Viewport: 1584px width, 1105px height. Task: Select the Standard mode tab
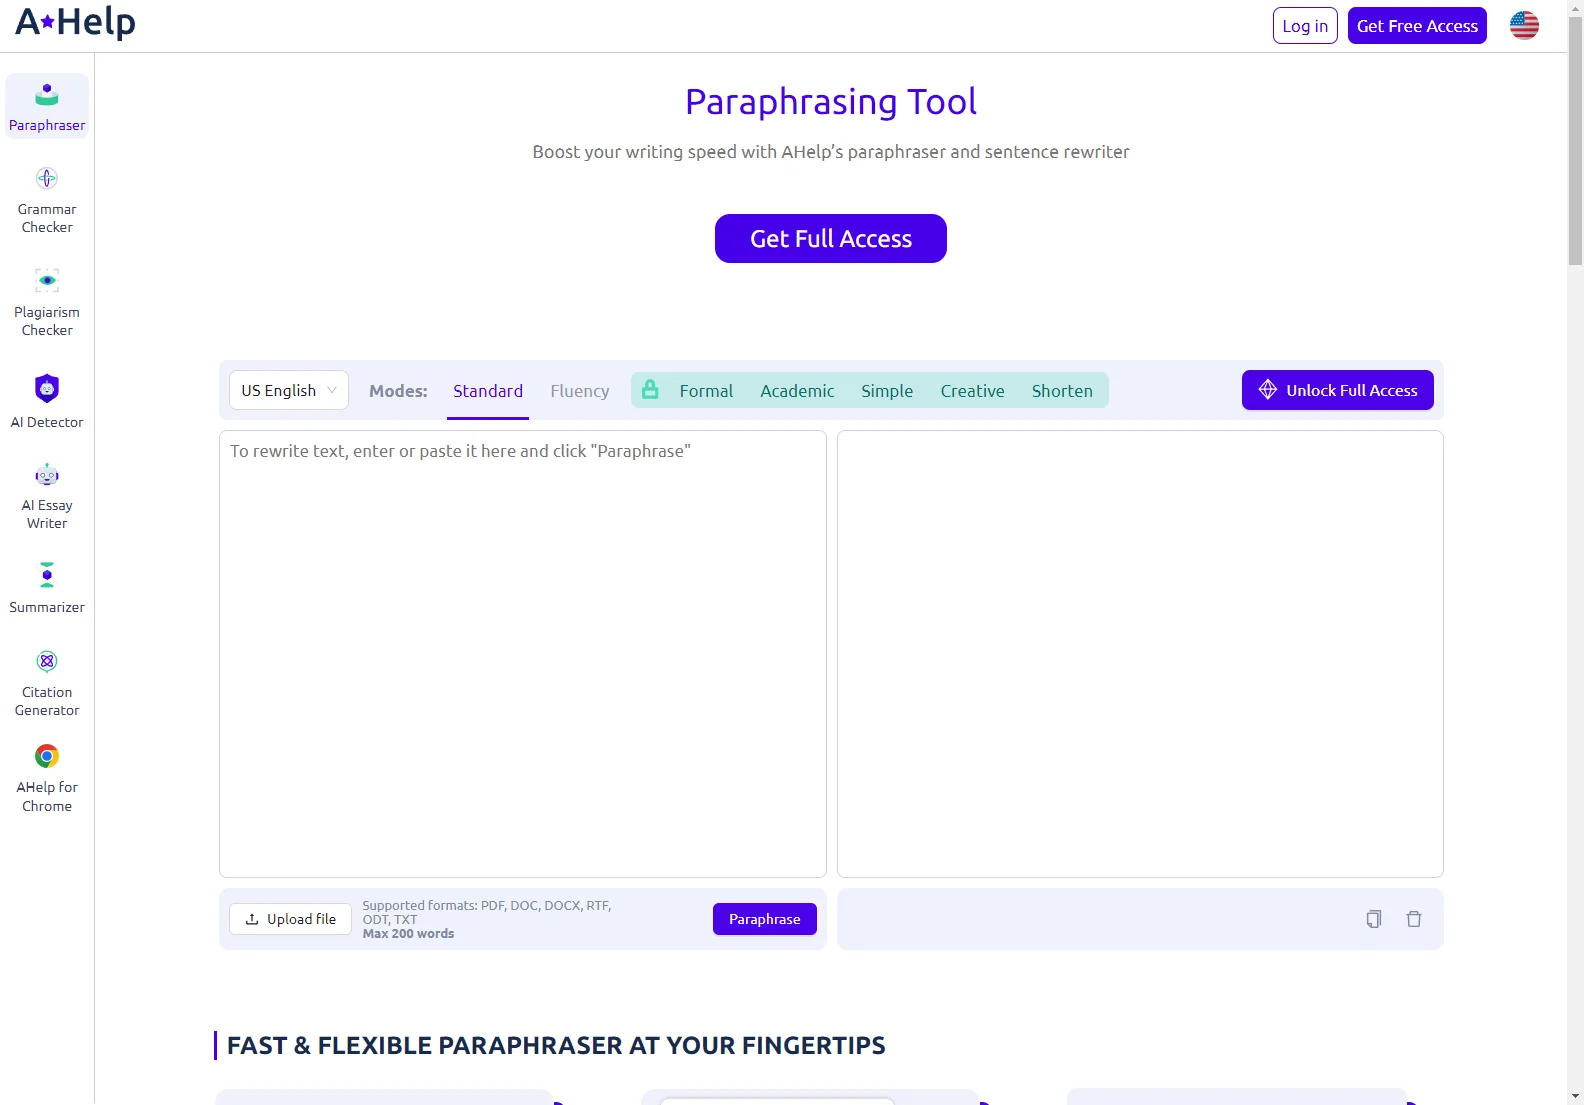click(x=488, y=391)
